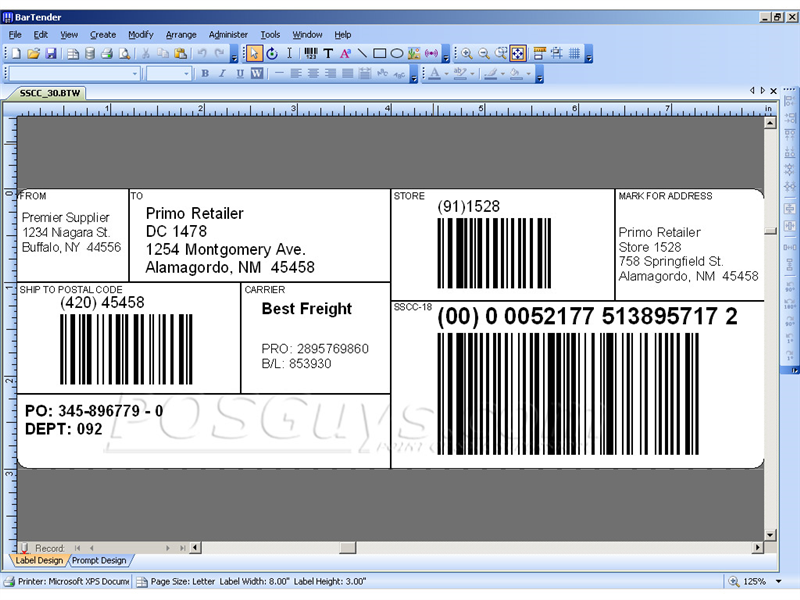The height and width of the screenshot is (600, 800).
Task: Select the picture insertion tool
Action: (x=414, y=54)
